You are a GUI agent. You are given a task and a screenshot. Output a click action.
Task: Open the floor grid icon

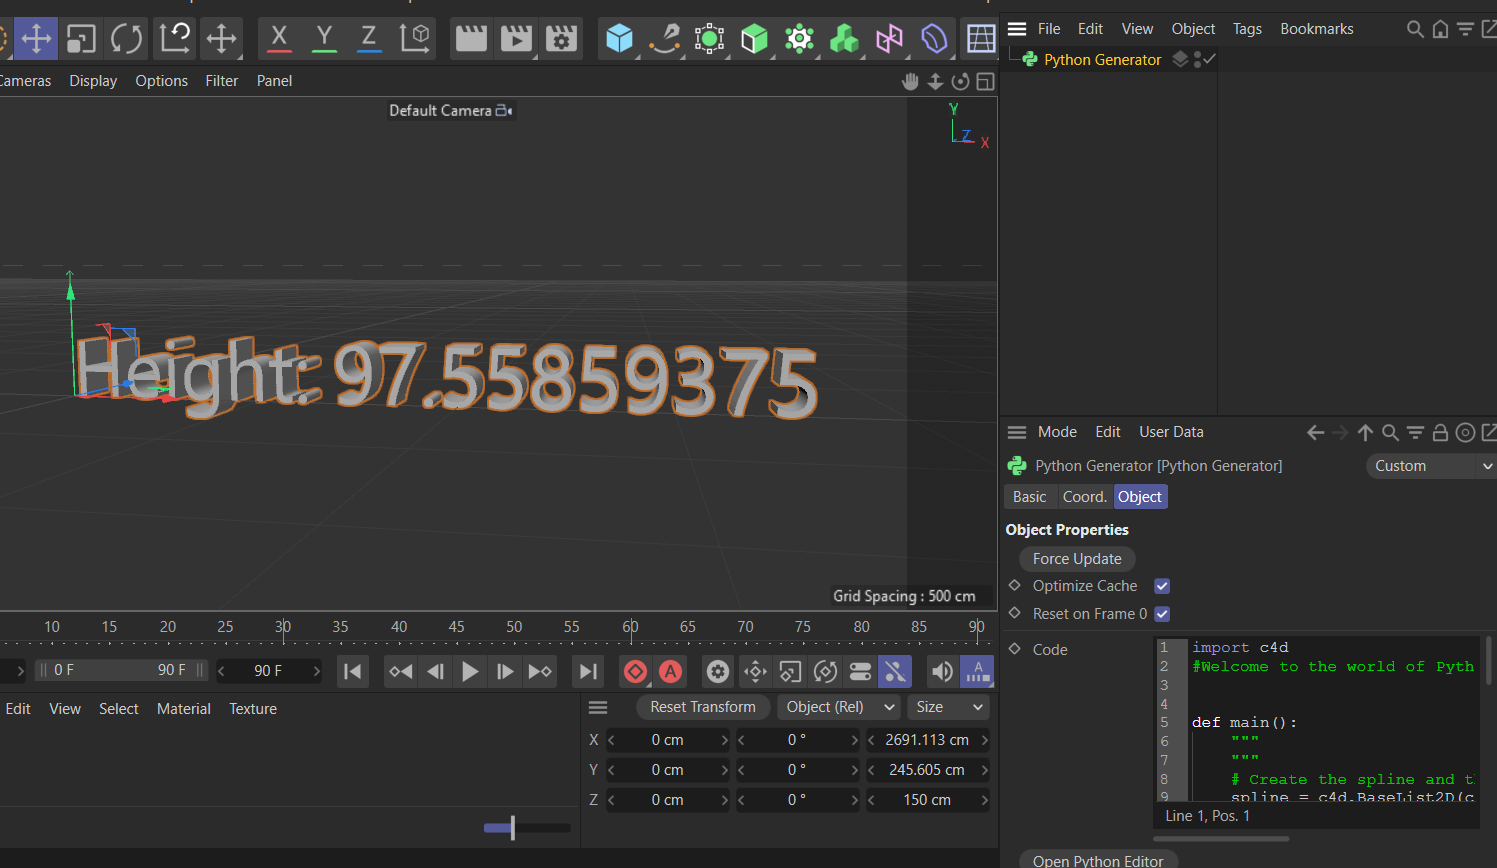click(x=980, y=39)
